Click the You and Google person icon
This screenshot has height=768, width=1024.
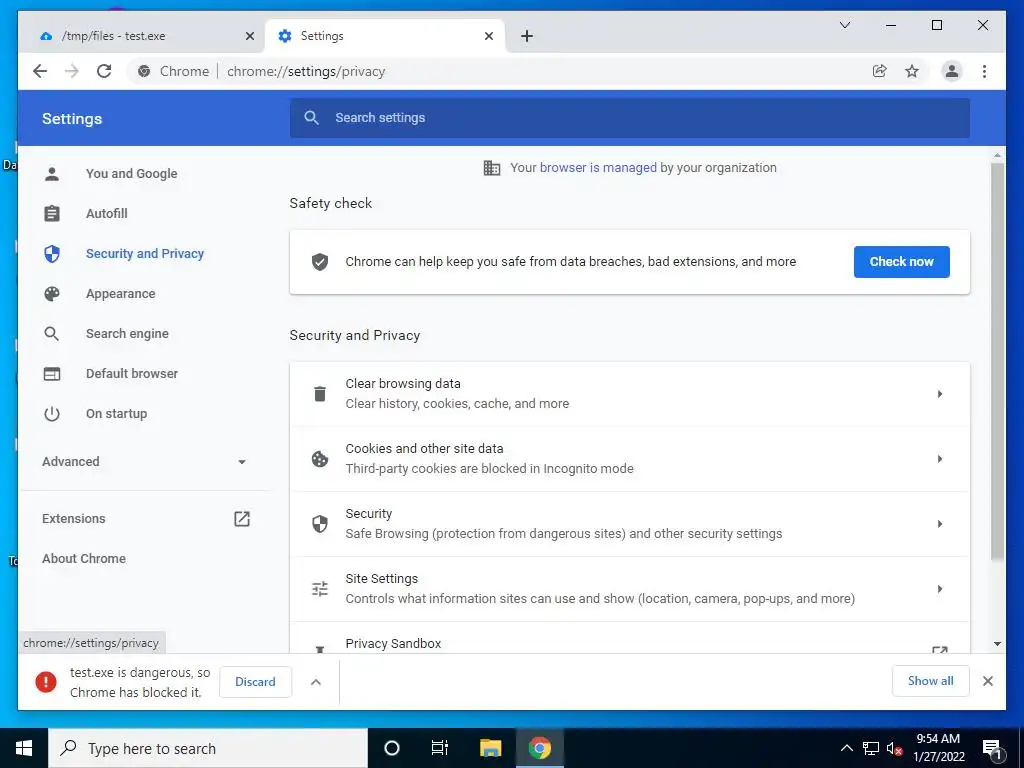pyautogui.click(x=52, y=174)
